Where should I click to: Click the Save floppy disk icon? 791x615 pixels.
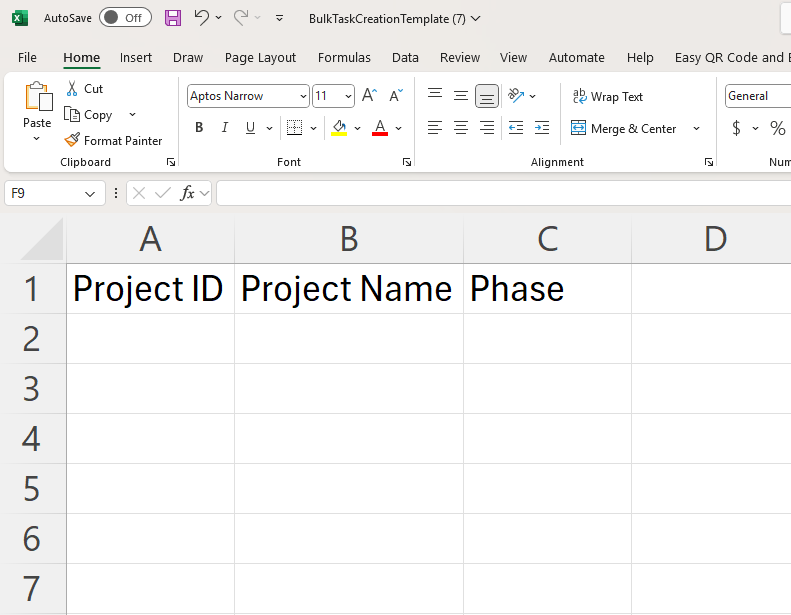click(x=173, y=18)
